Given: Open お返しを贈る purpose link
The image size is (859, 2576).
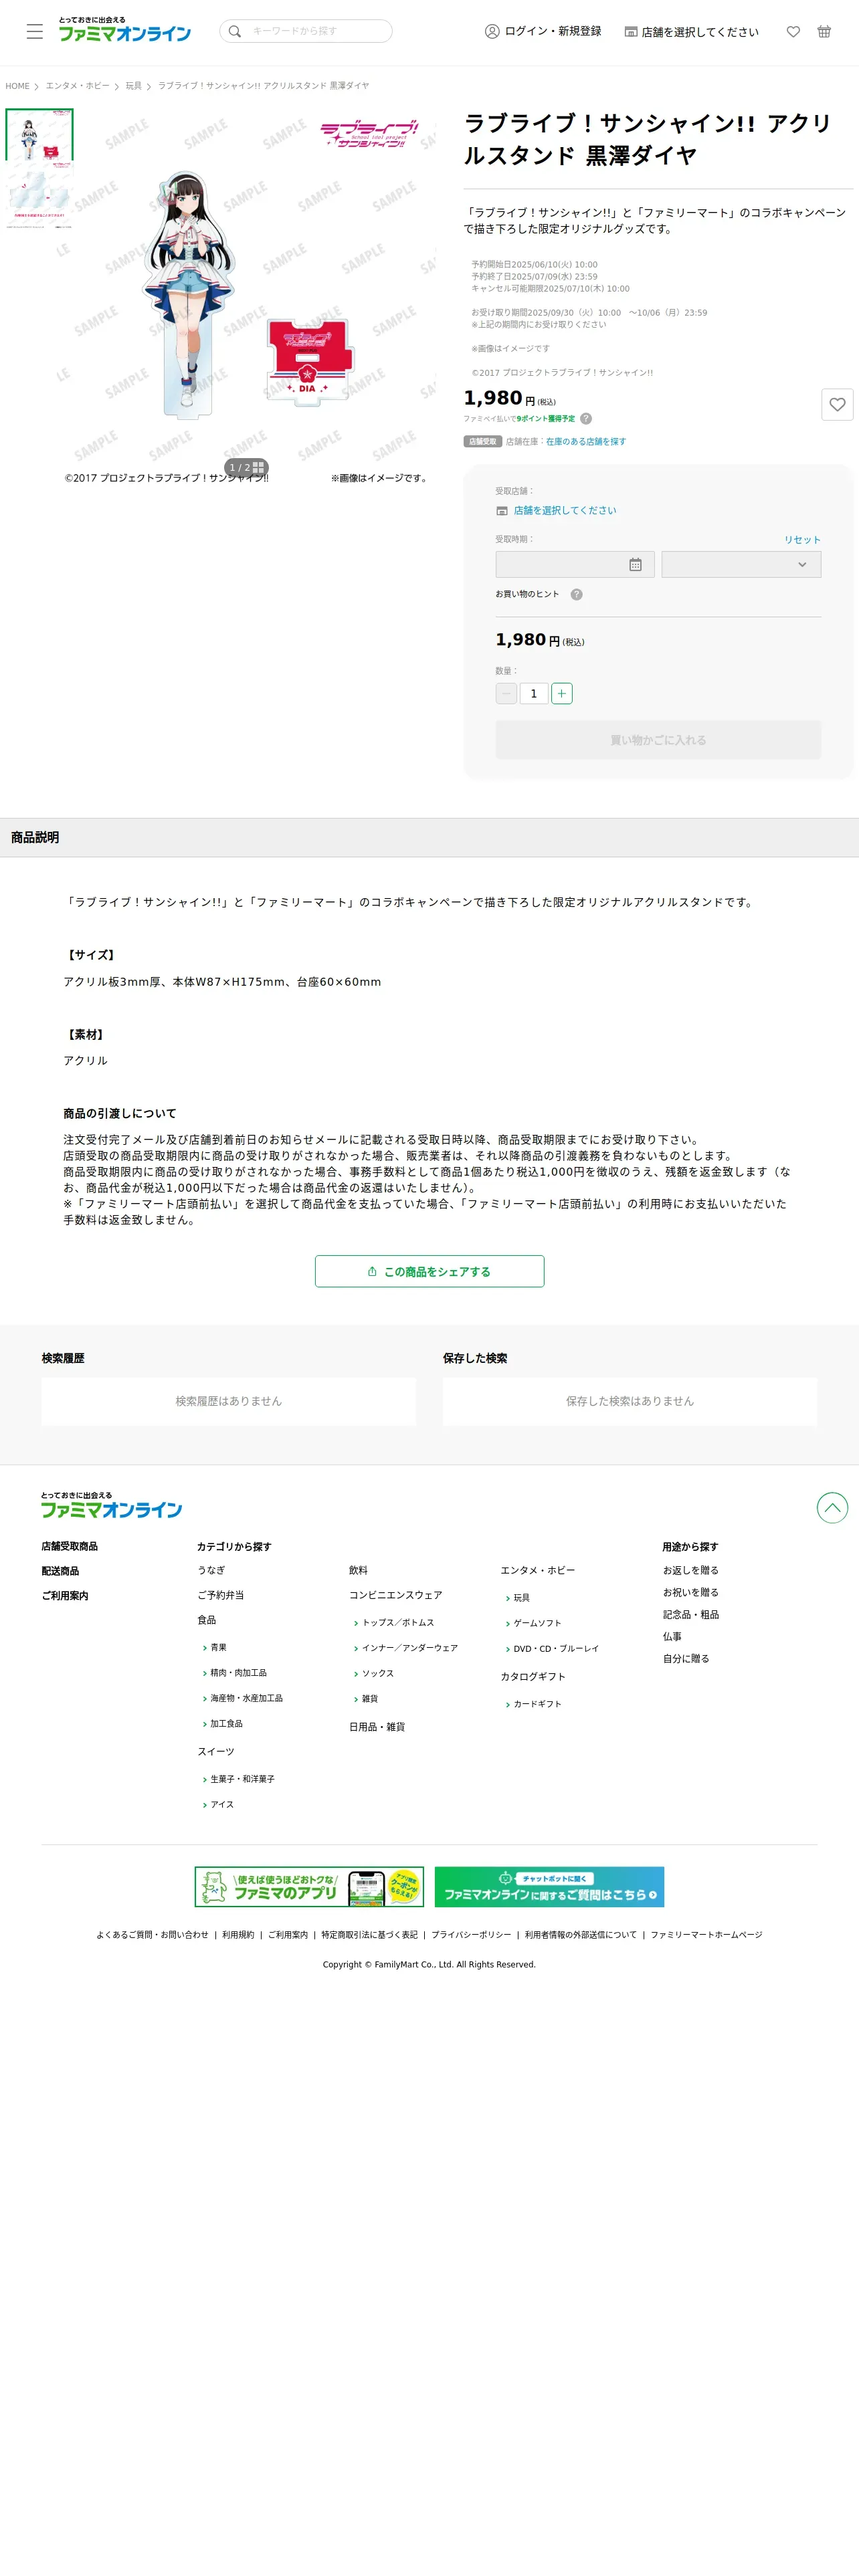Looking at the screenshot, I should pyautogui.click(x=691, y=1570).
